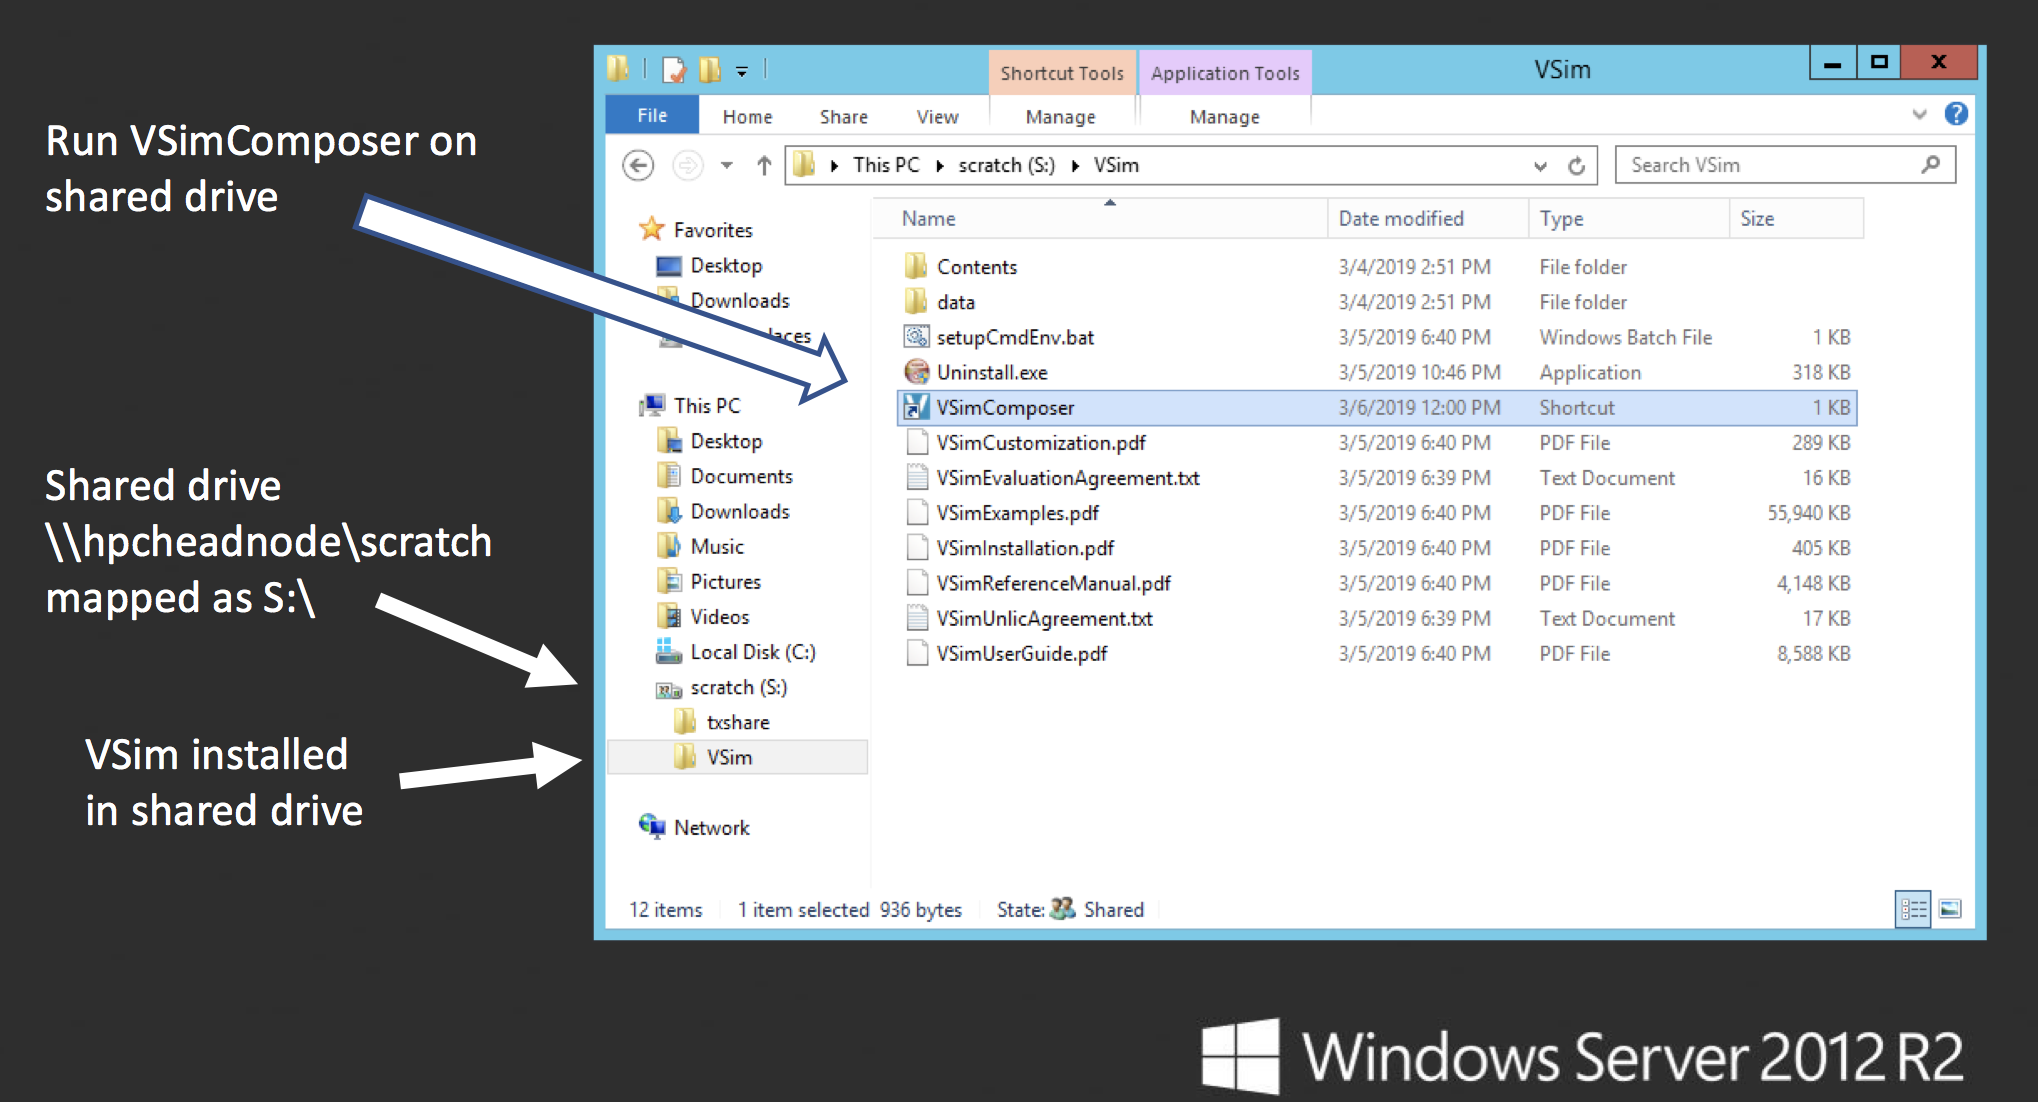
Task: Click the Name column header
Action: pos(929,219)
